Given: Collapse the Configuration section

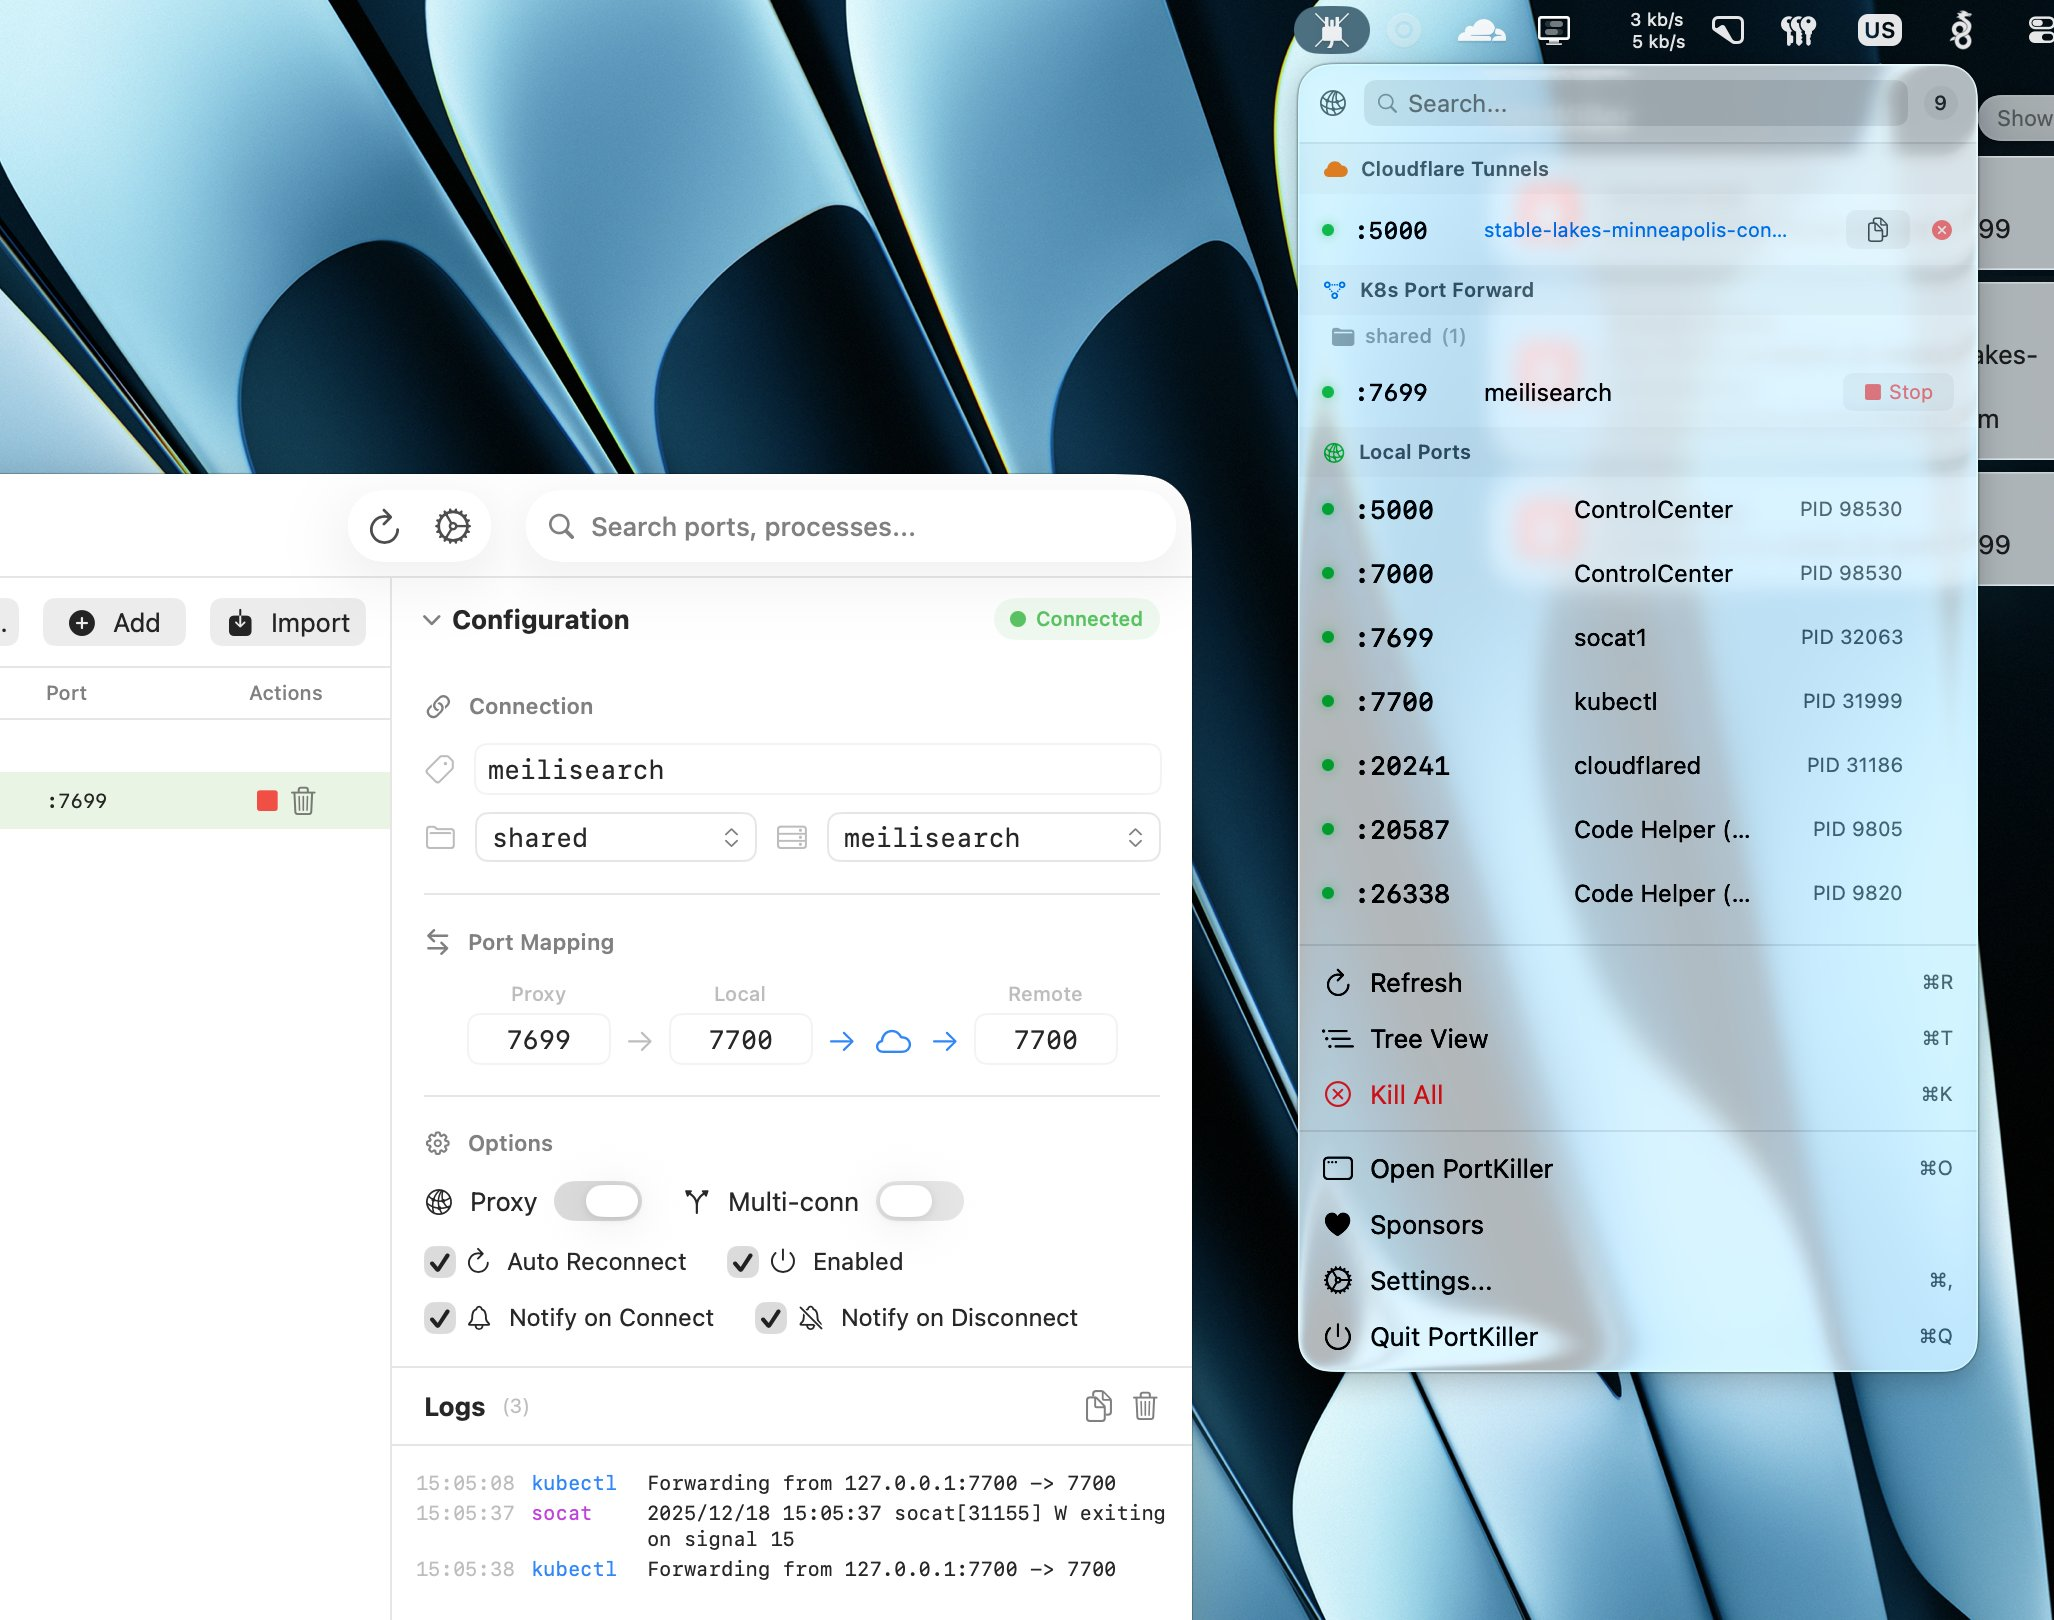Looking at the screenshot, I should pos(432,619).
